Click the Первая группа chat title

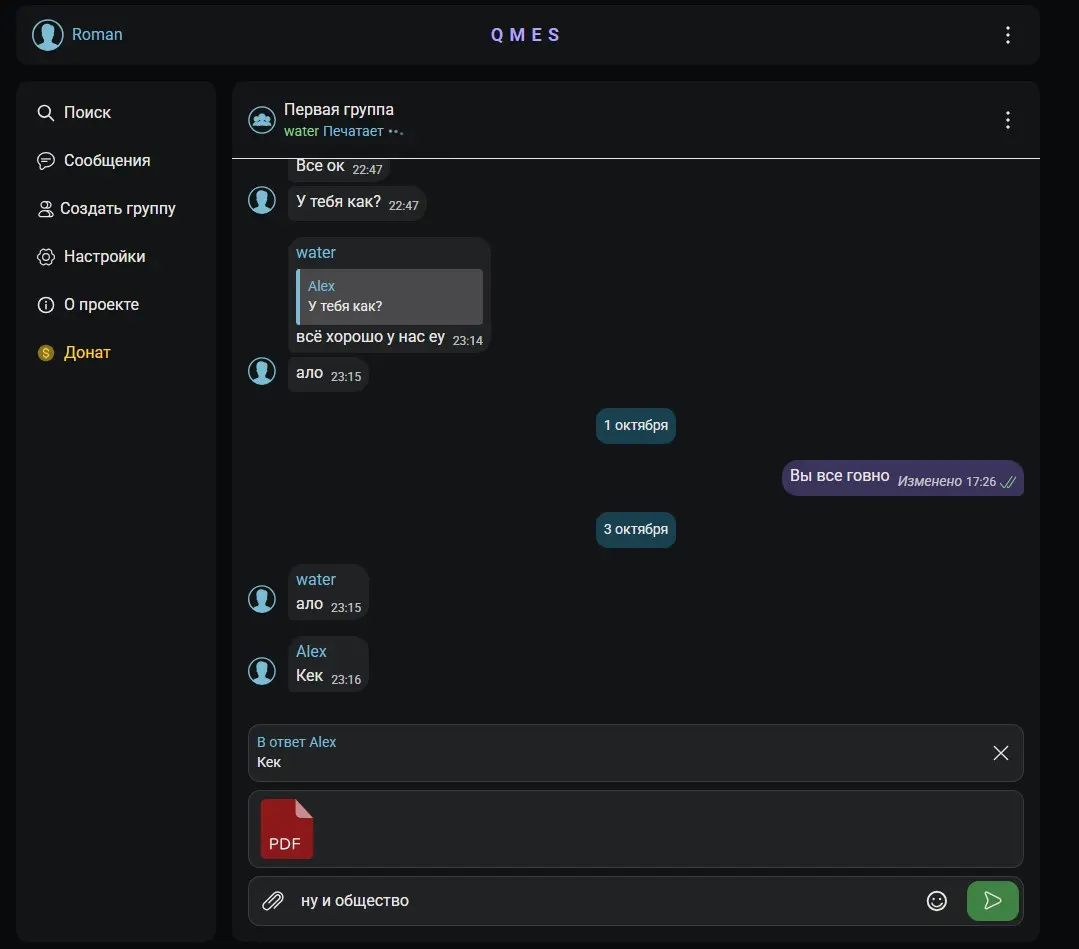pos(339,110)
